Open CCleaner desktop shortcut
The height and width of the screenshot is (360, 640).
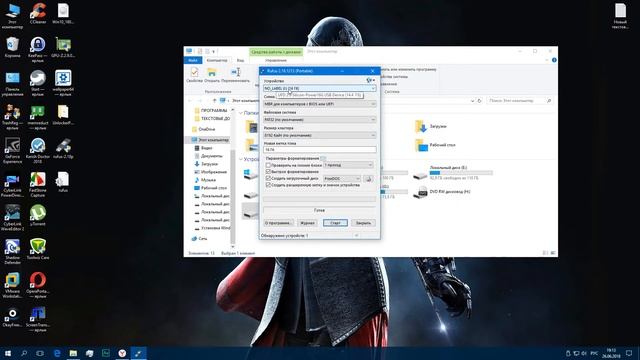coord(38,13)
